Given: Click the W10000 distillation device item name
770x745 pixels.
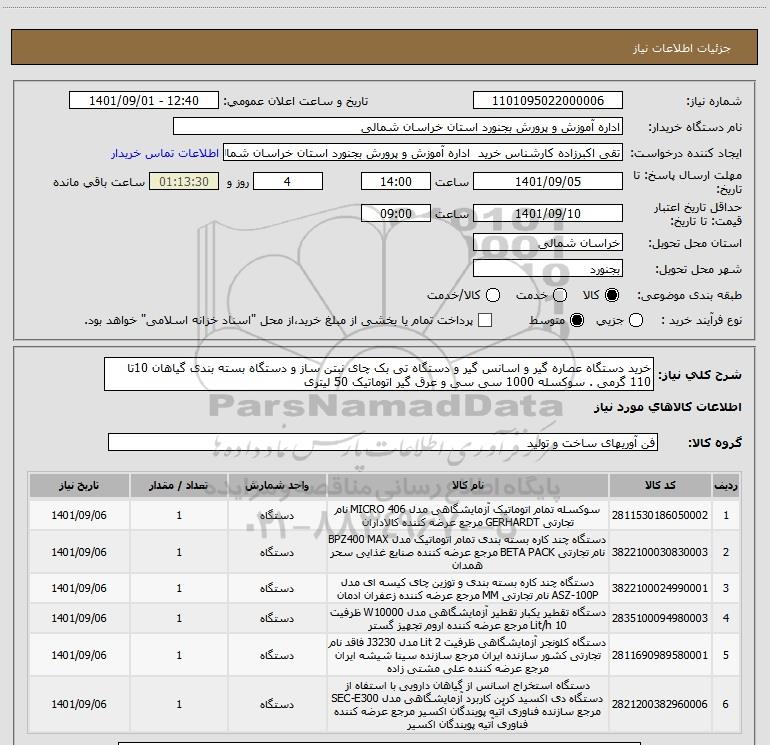Looking at the screenshot, I should [x=468, y=618].
